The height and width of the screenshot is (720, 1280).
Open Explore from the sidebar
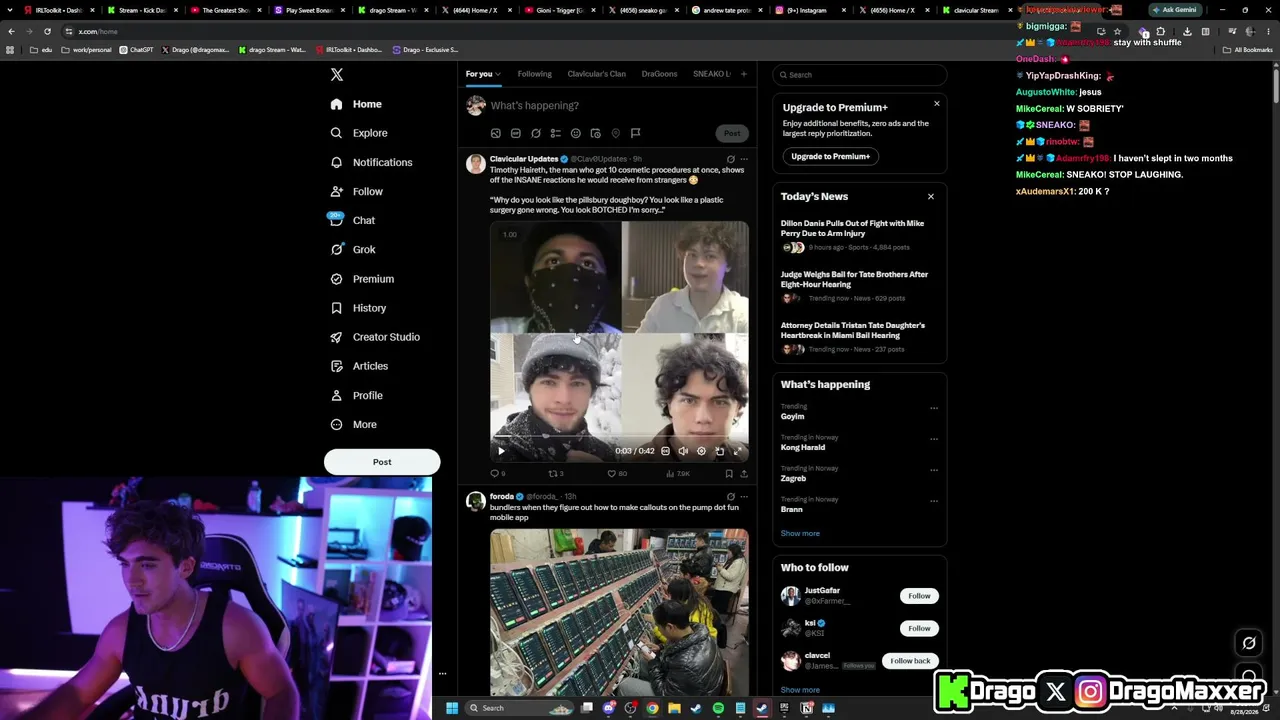(x=358, y=133)
